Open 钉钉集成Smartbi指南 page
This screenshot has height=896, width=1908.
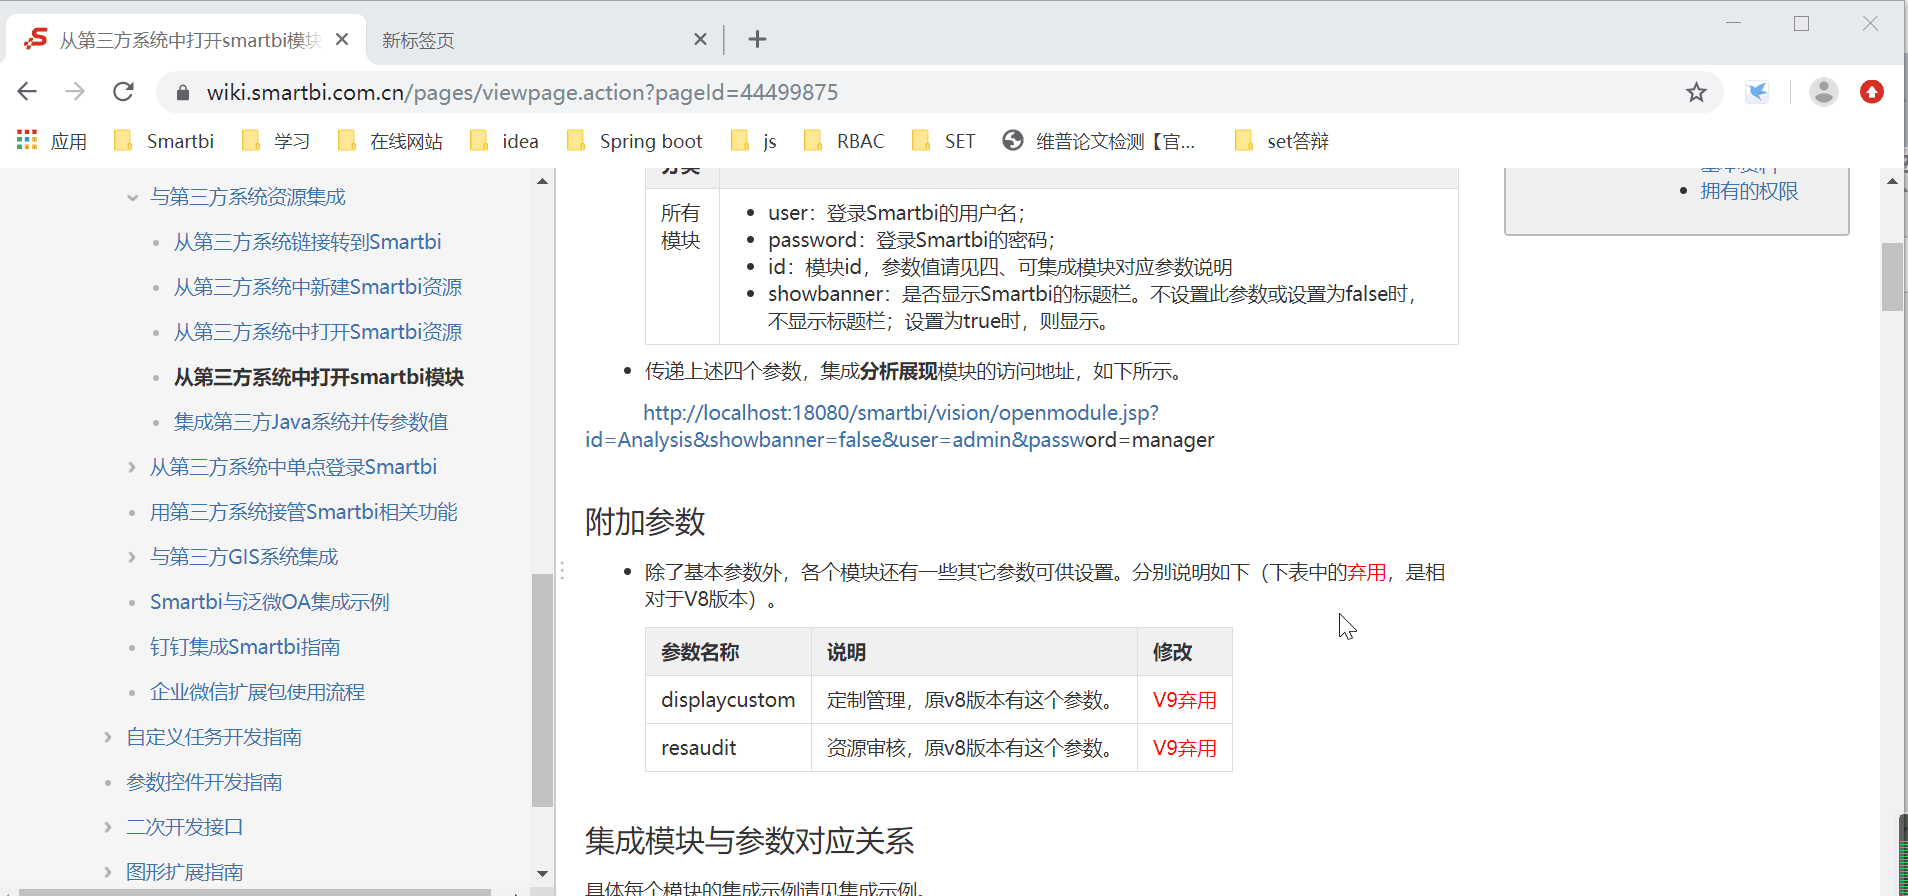245,647
